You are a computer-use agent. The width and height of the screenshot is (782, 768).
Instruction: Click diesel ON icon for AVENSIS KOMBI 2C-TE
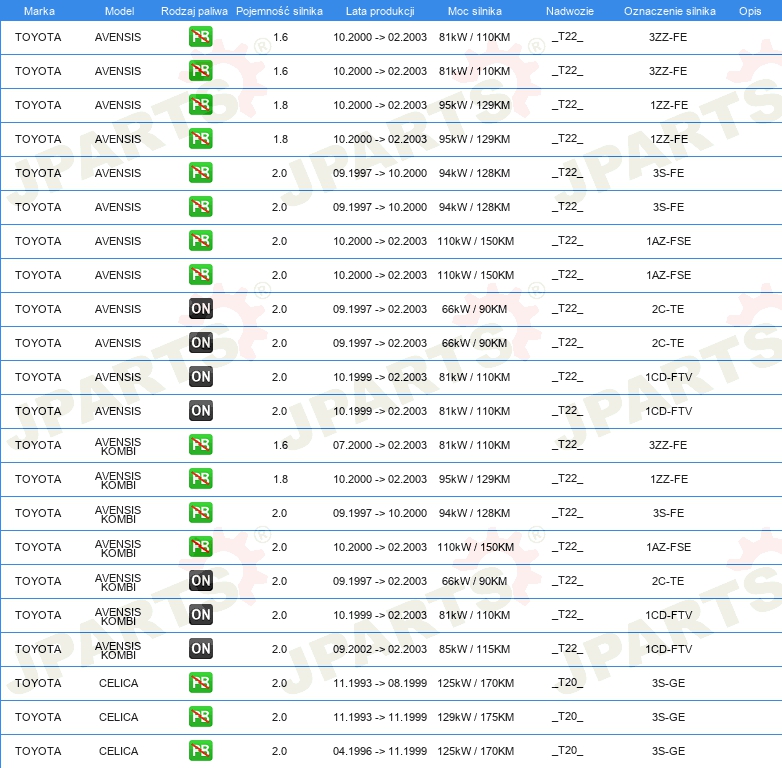pos(200,580)
